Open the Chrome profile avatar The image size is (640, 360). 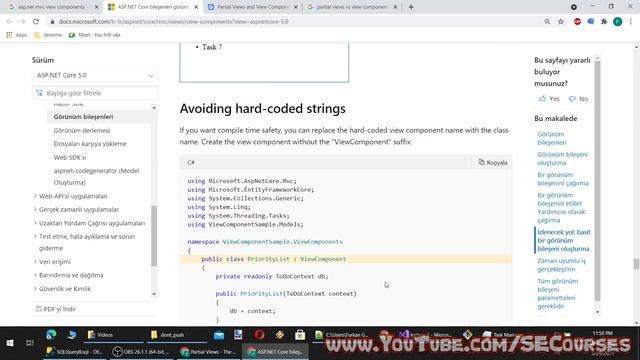point(618,21)
